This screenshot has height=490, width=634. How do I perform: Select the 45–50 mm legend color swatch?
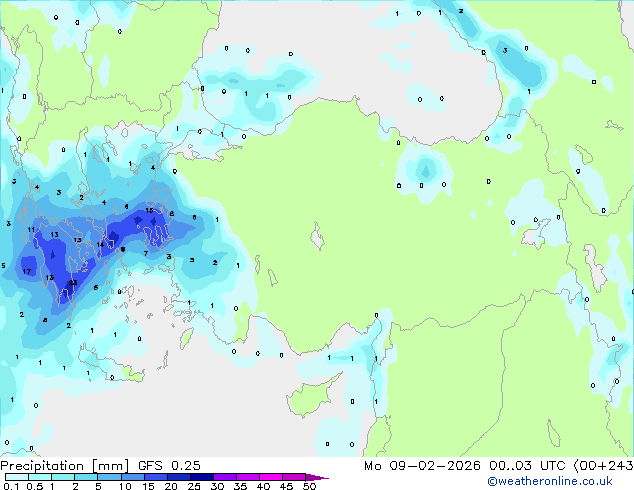click(x=294, y=477)
